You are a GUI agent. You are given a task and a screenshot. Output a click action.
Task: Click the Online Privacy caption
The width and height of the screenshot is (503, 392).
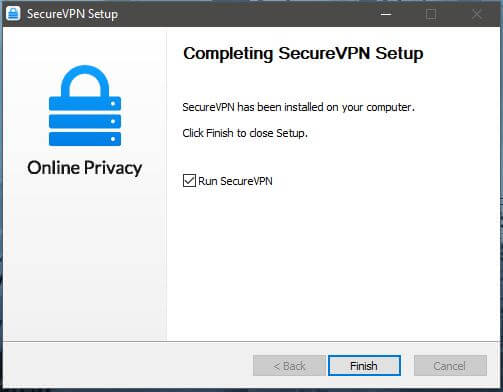tap(85, 168)
